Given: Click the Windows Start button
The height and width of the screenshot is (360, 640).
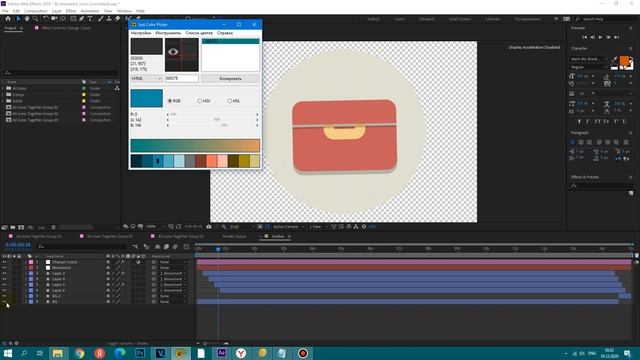Looking at the screenshot, I should tap(8, 353).
